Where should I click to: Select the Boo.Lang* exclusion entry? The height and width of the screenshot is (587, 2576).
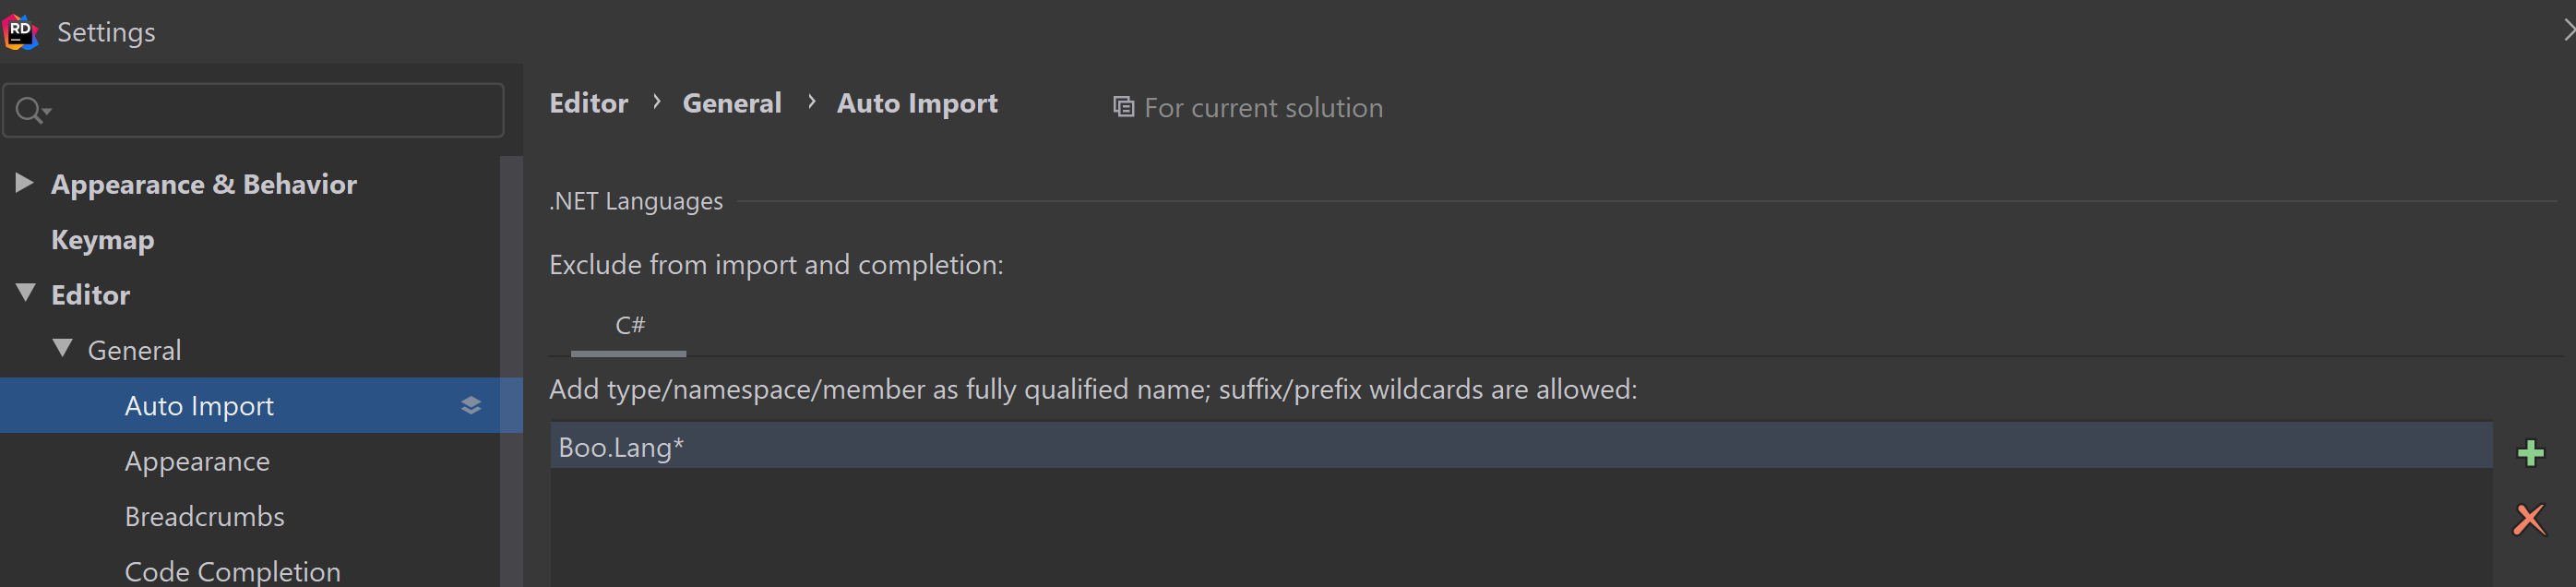tap(620, 447)
